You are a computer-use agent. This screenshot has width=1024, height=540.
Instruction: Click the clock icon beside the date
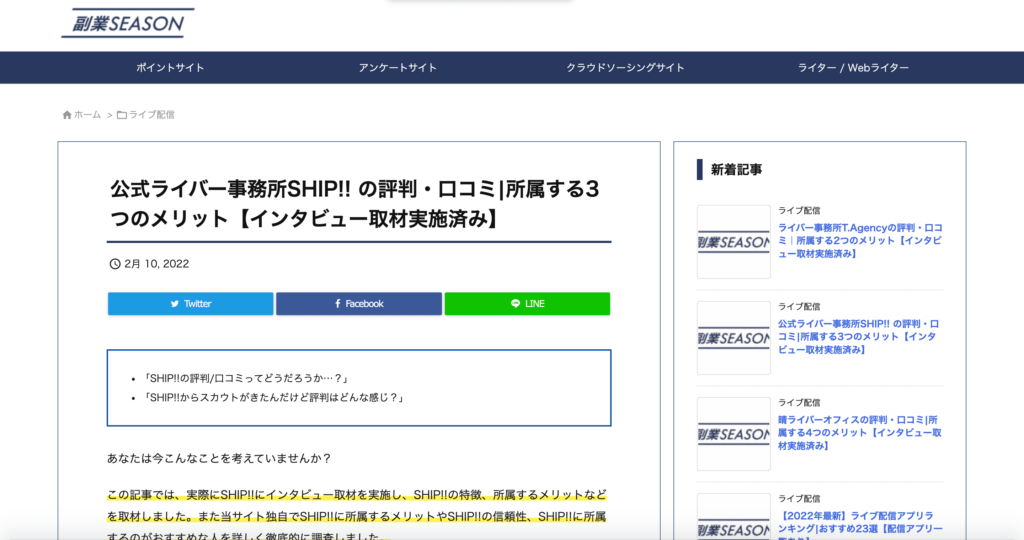tap(115, 264)
